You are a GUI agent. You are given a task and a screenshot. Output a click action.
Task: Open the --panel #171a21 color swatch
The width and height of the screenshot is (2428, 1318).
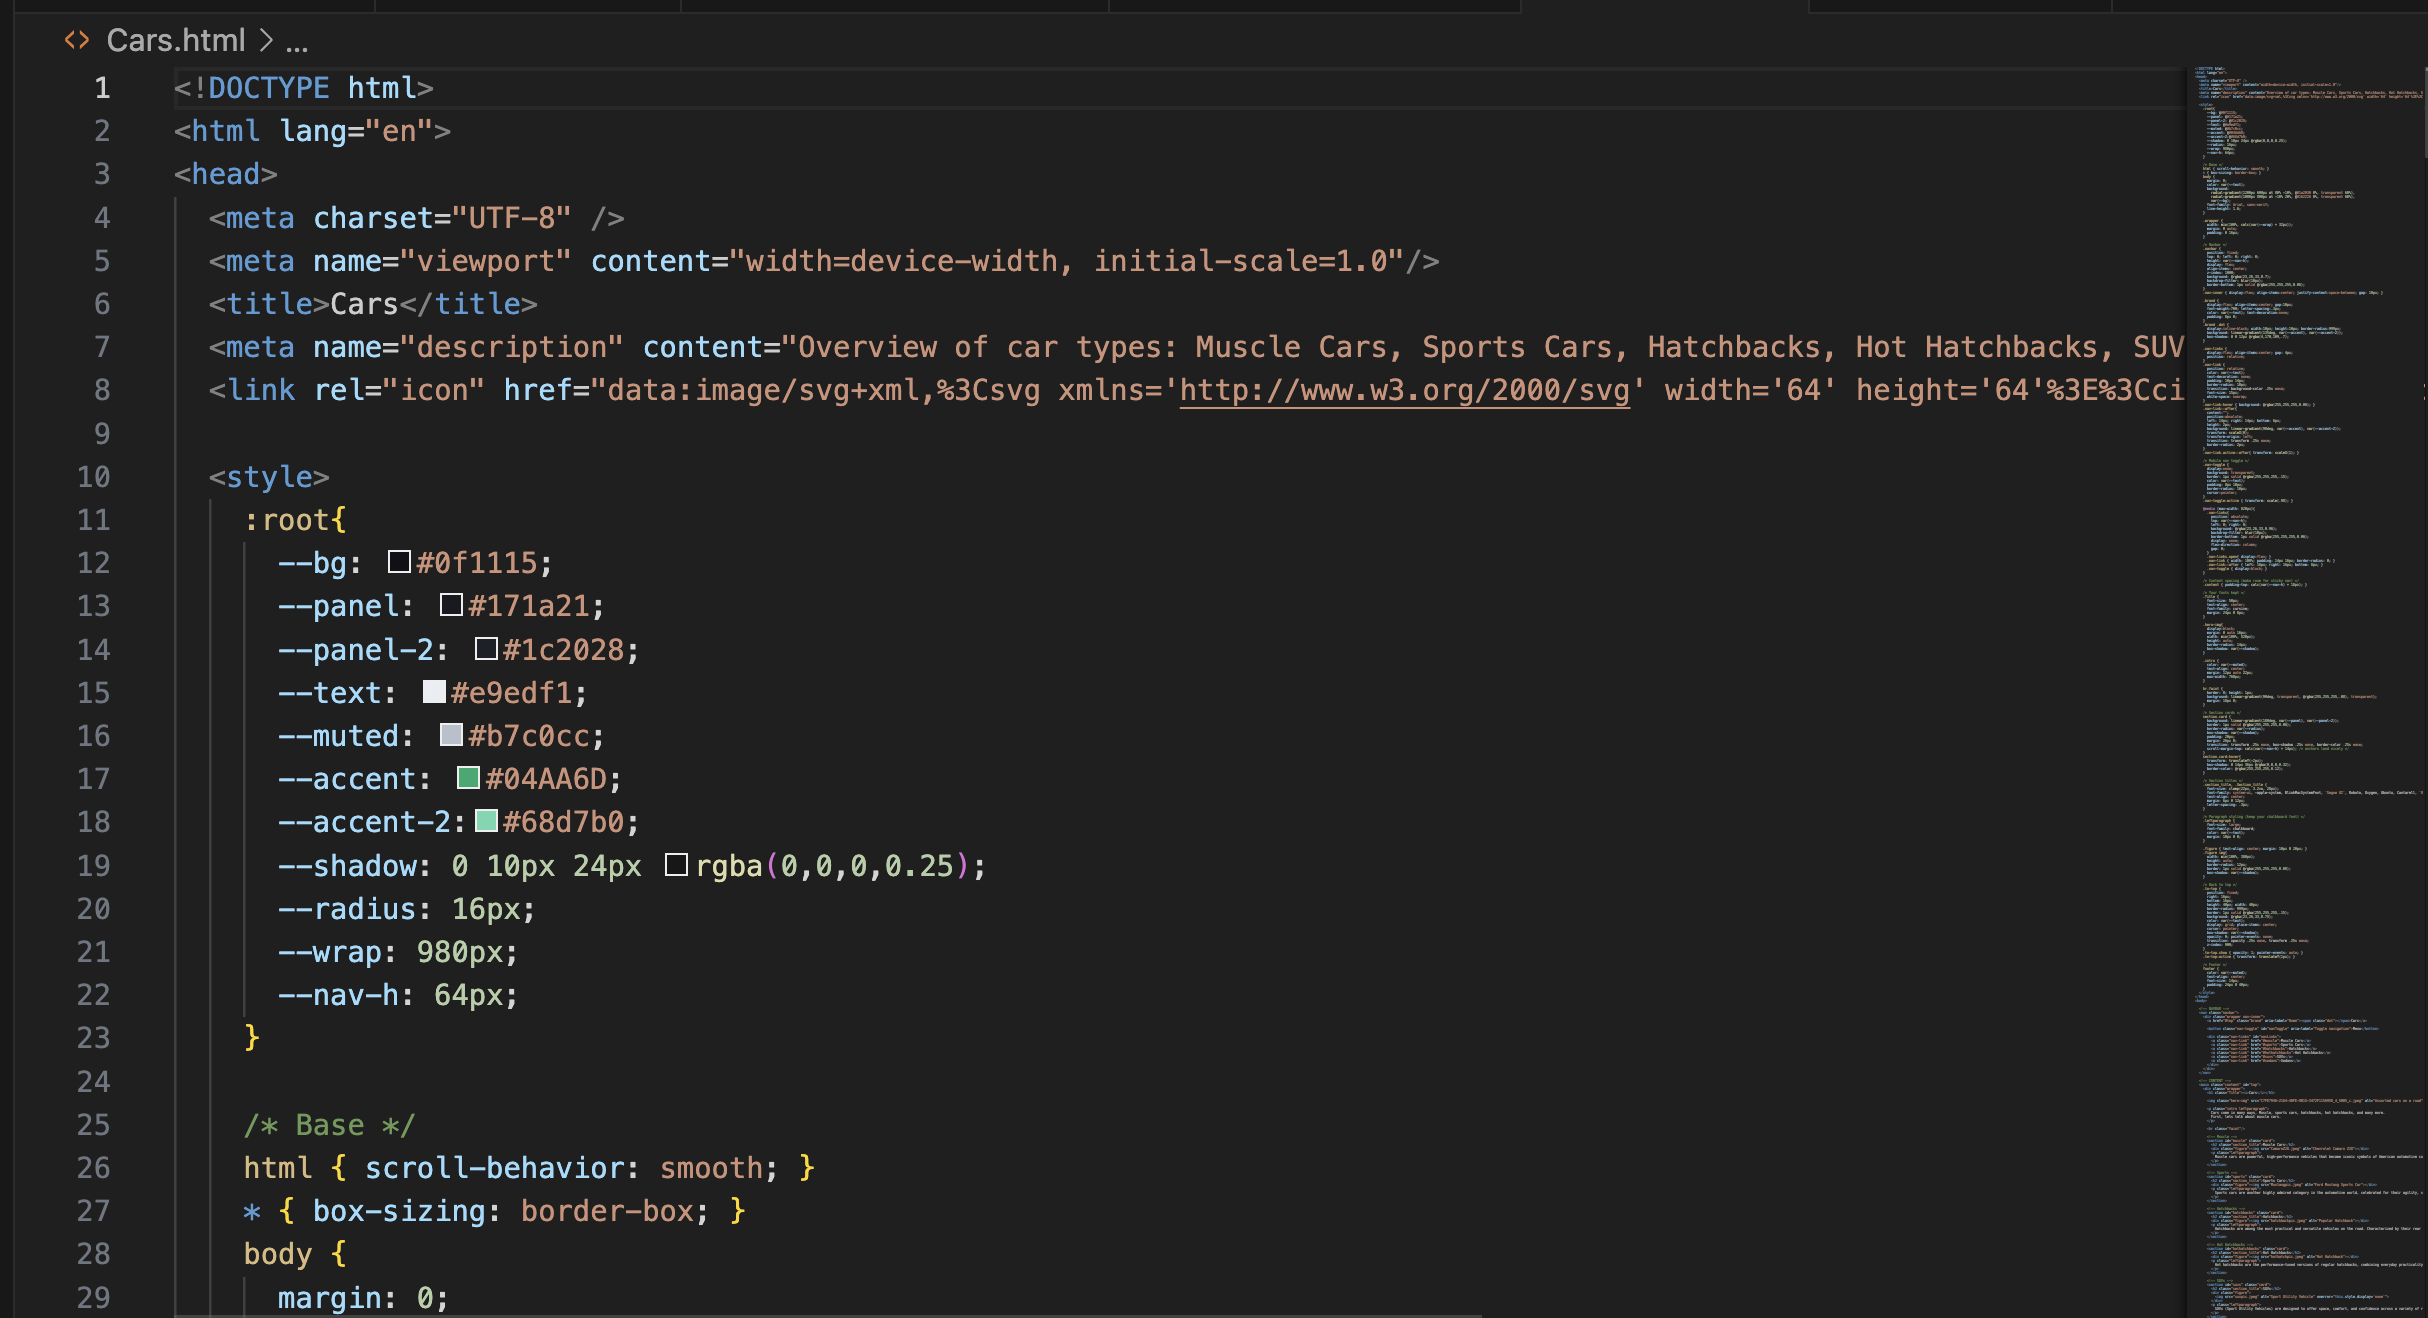[451, 605]
